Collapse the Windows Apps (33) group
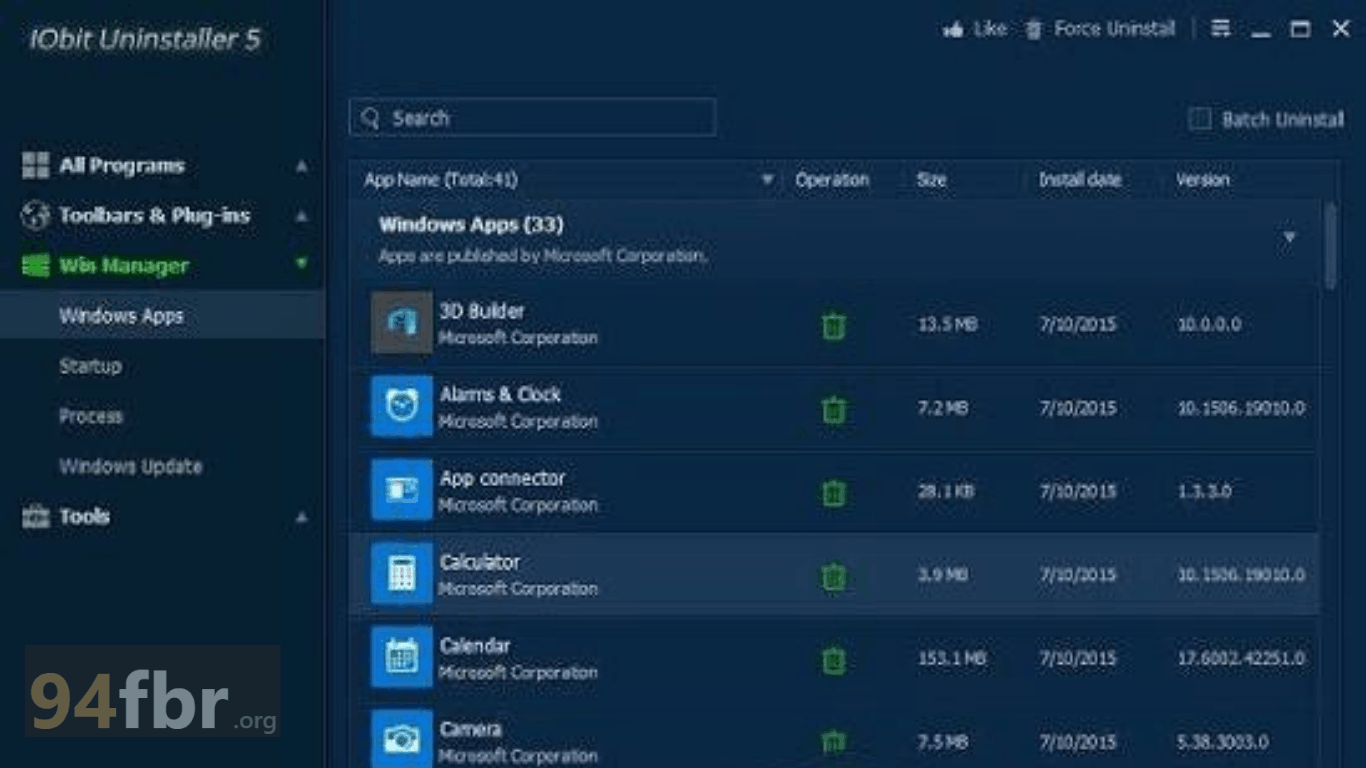 (1289, 238)
